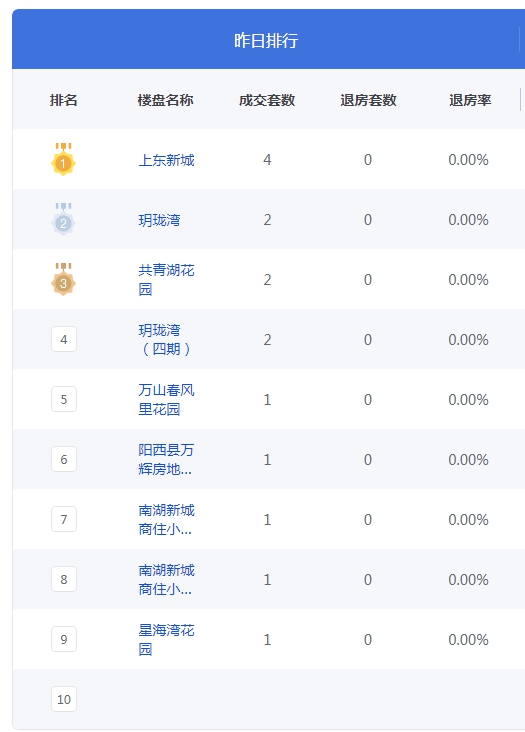Click the gold rank 1 medal icon
The height and width of the screenshot is (732, 525).
click(63, 160)
